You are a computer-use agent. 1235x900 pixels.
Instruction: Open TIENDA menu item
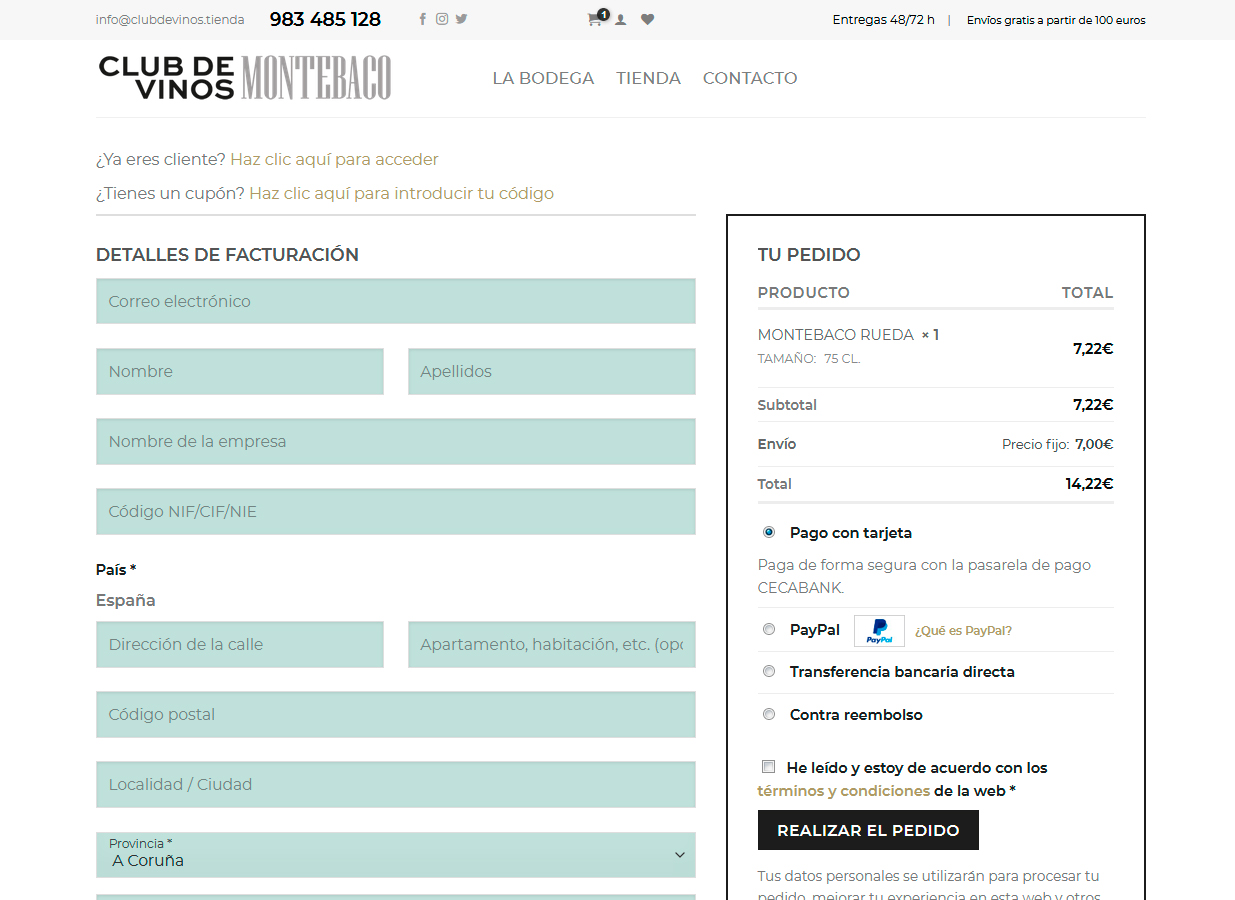click(x=648, y=78)
